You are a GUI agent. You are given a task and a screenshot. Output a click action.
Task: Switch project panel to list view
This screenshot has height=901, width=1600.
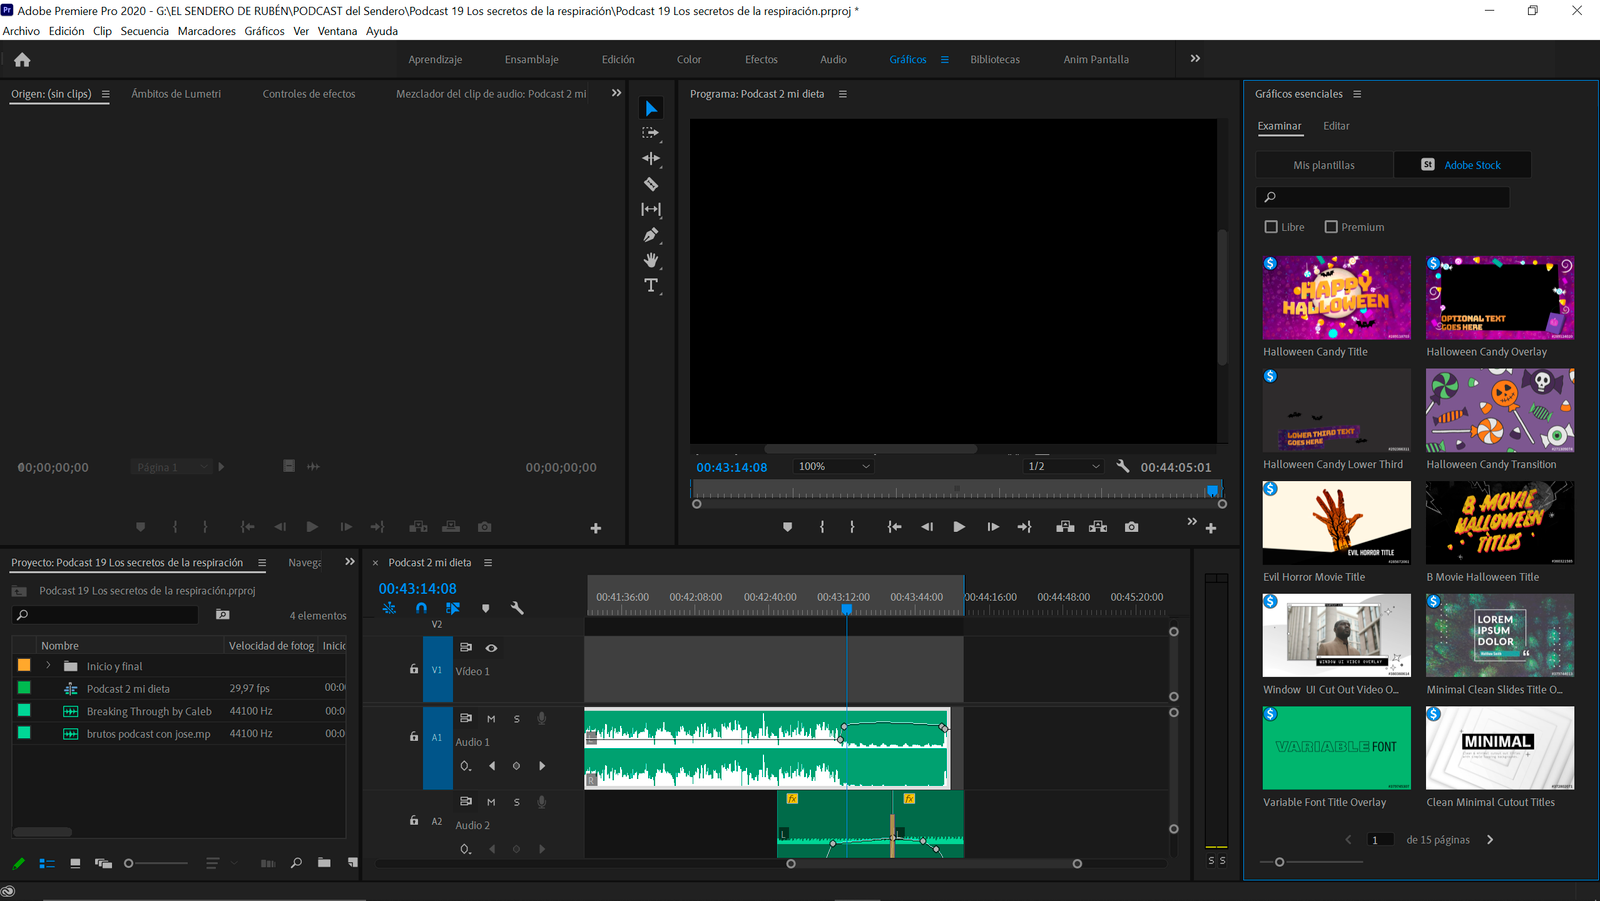pos(46,862)
